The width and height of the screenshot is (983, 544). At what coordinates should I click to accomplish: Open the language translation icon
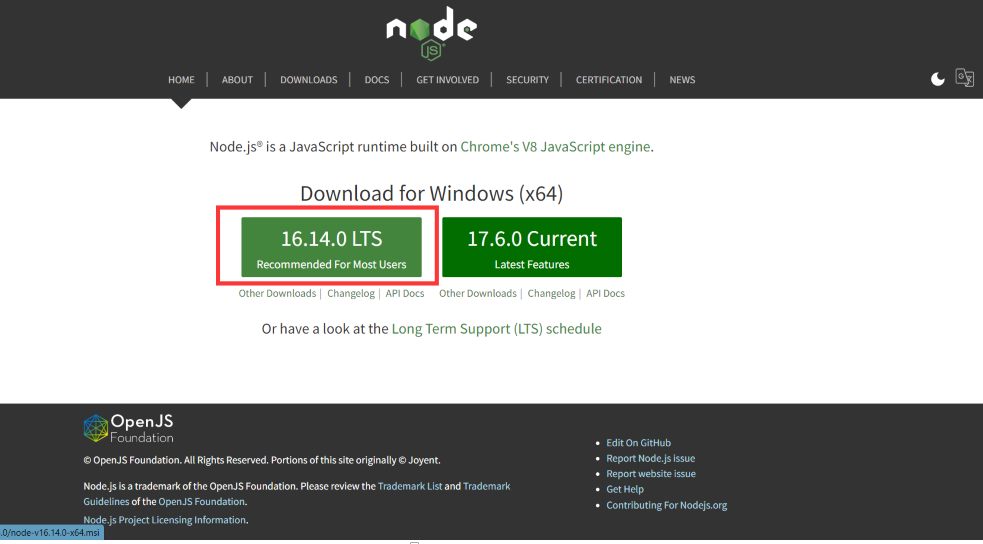click(x=964, y=78)
